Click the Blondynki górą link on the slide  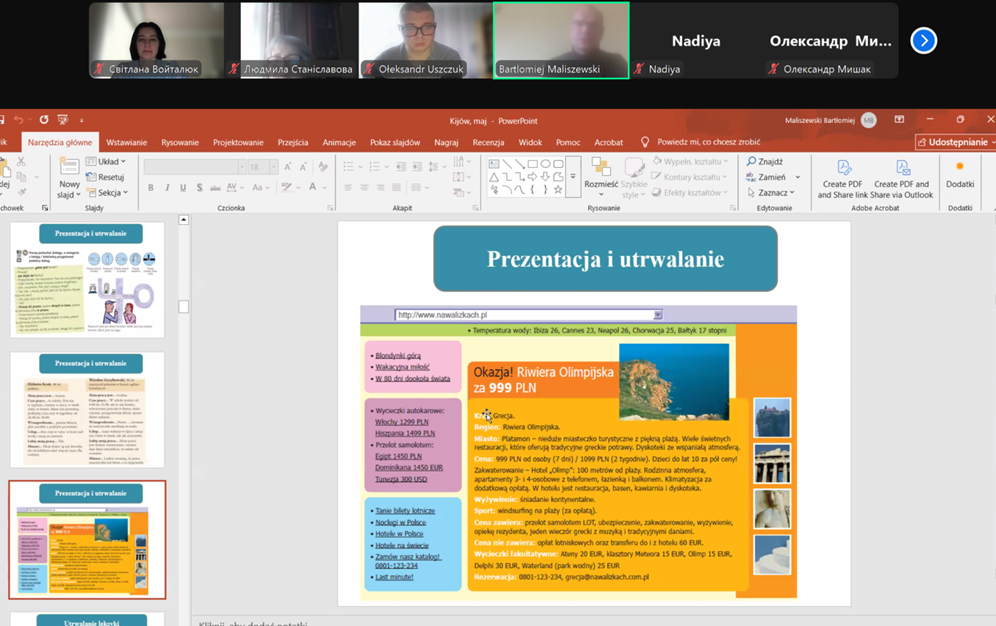[398, 356]
